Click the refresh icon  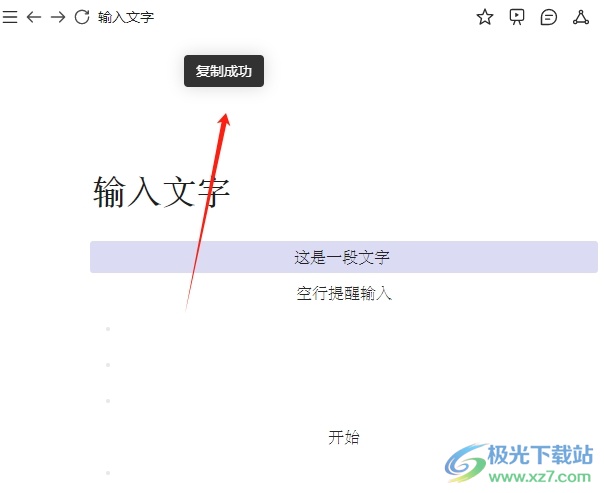pos(82,17)
